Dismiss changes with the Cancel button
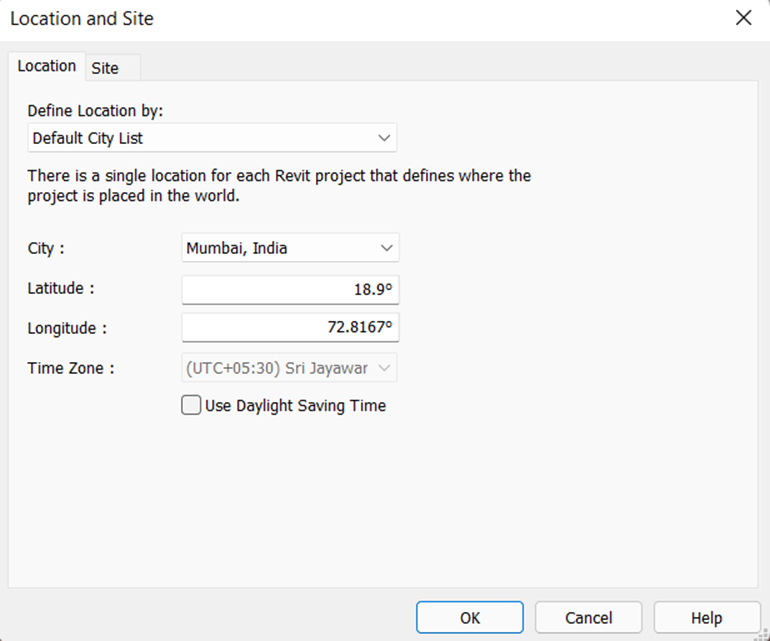 coord(588,617)
